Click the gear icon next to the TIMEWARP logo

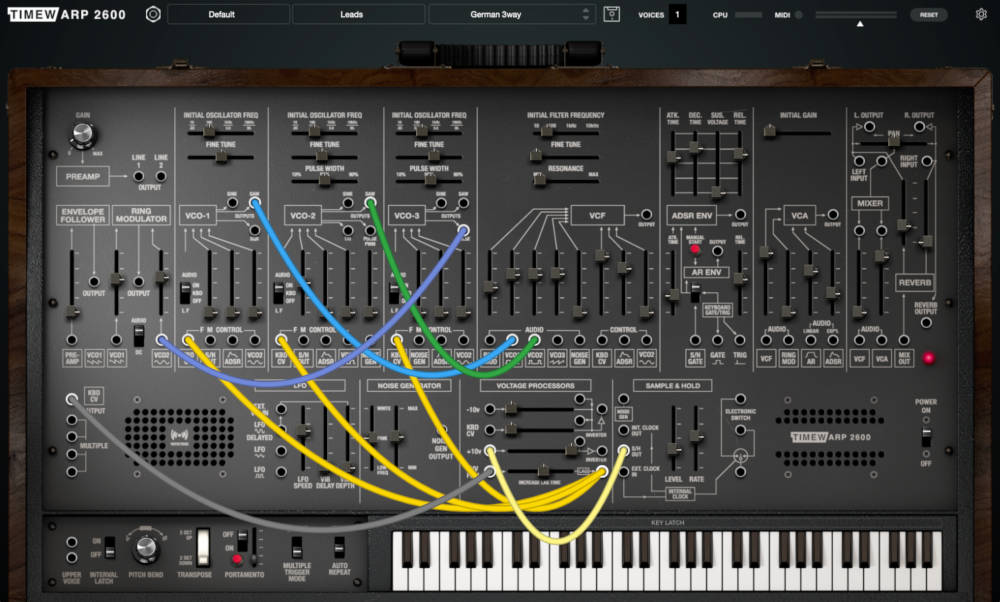(153, 13)
